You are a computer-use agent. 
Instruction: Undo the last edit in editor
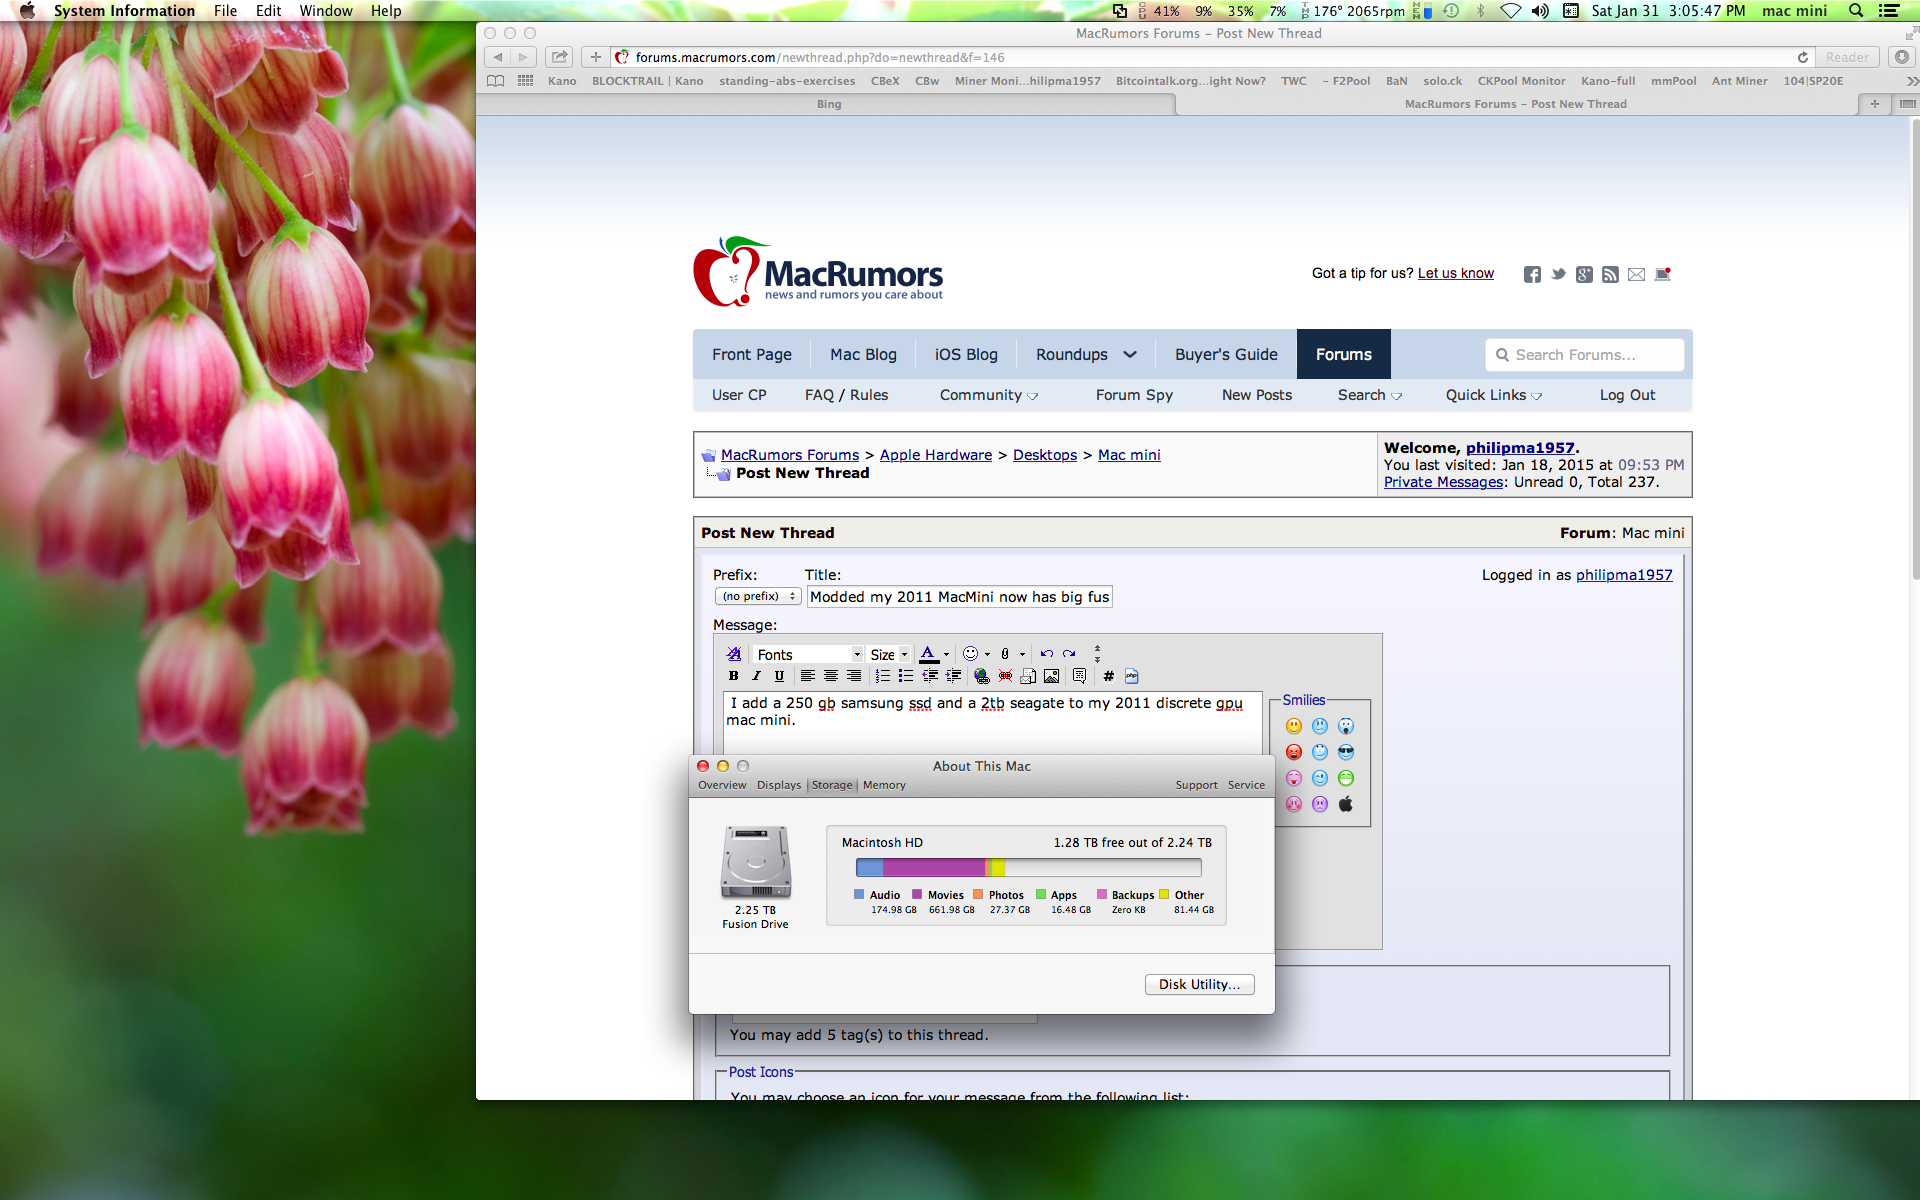1047,654
